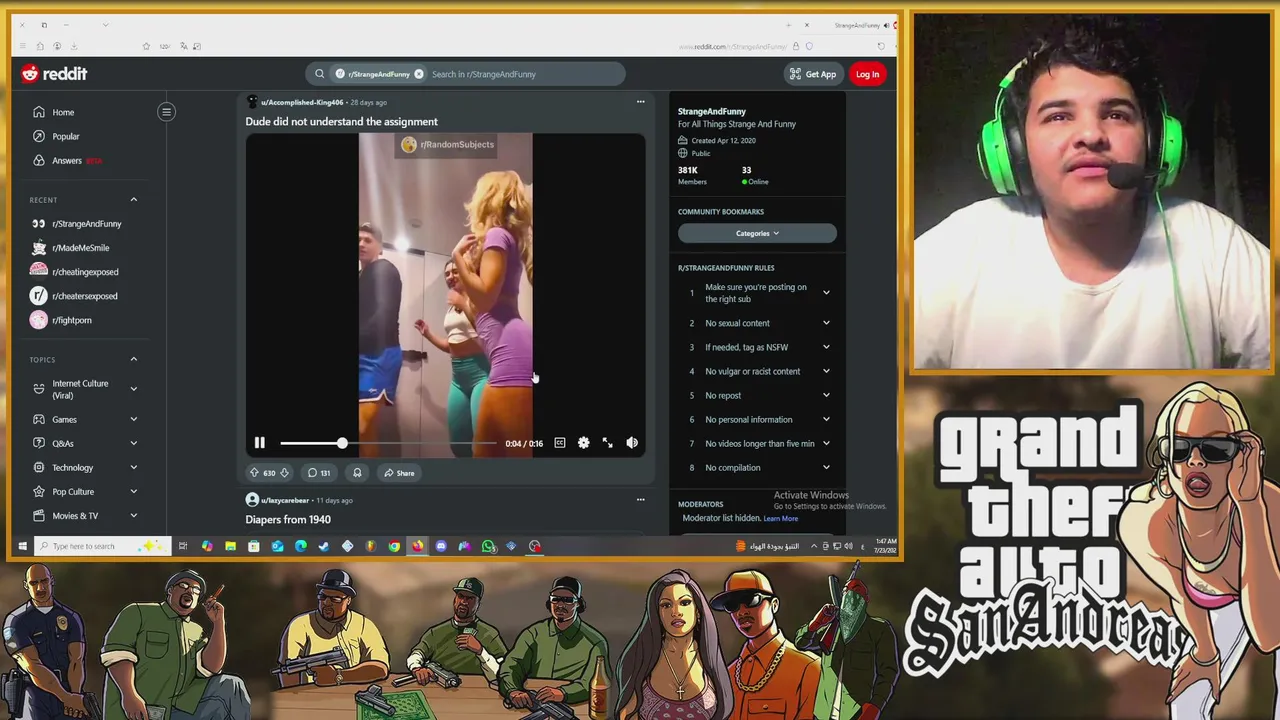Screen dimensions: 1280x720
Task: Reload the page in the browser
Action: coord(880,46)
